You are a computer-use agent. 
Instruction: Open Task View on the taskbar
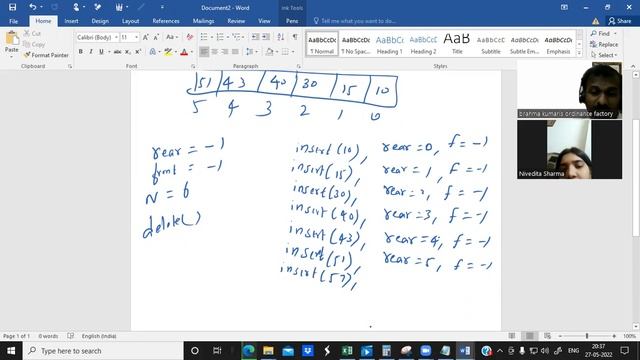click(217, 351)
